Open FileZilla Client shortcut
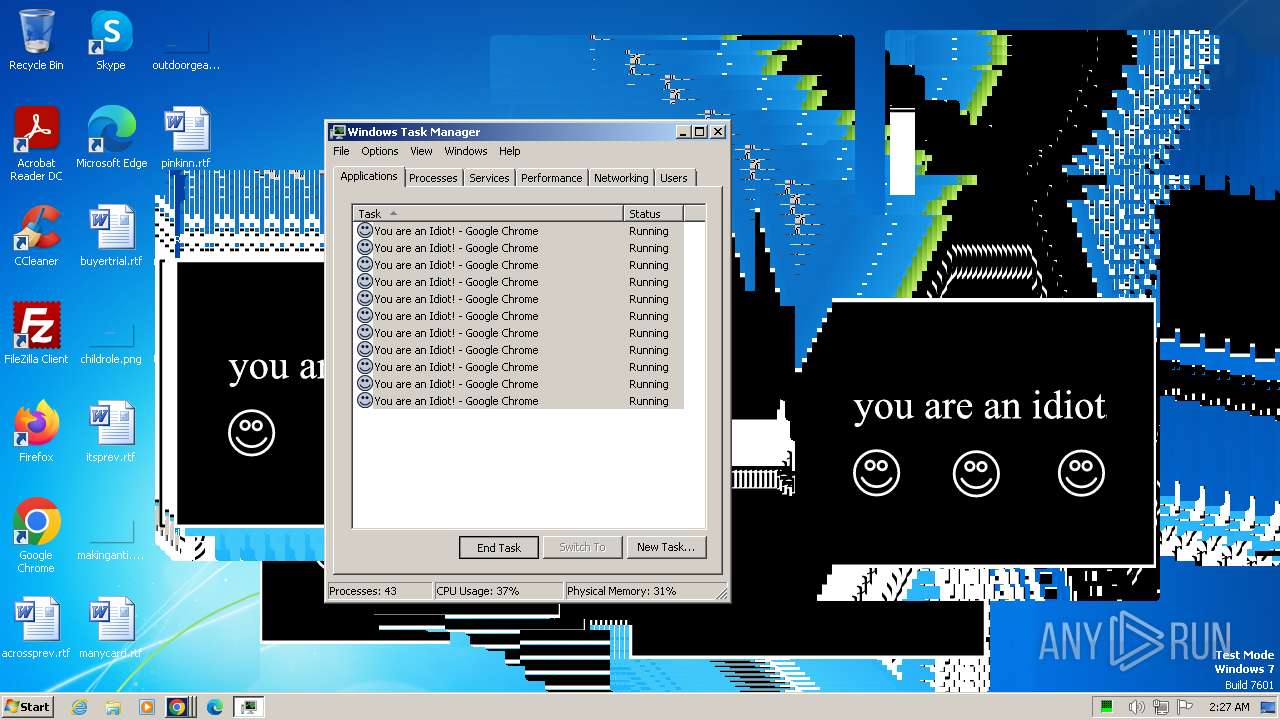Image resolution: width=1280 pixels, height=720 pixels. pos(36,335)
